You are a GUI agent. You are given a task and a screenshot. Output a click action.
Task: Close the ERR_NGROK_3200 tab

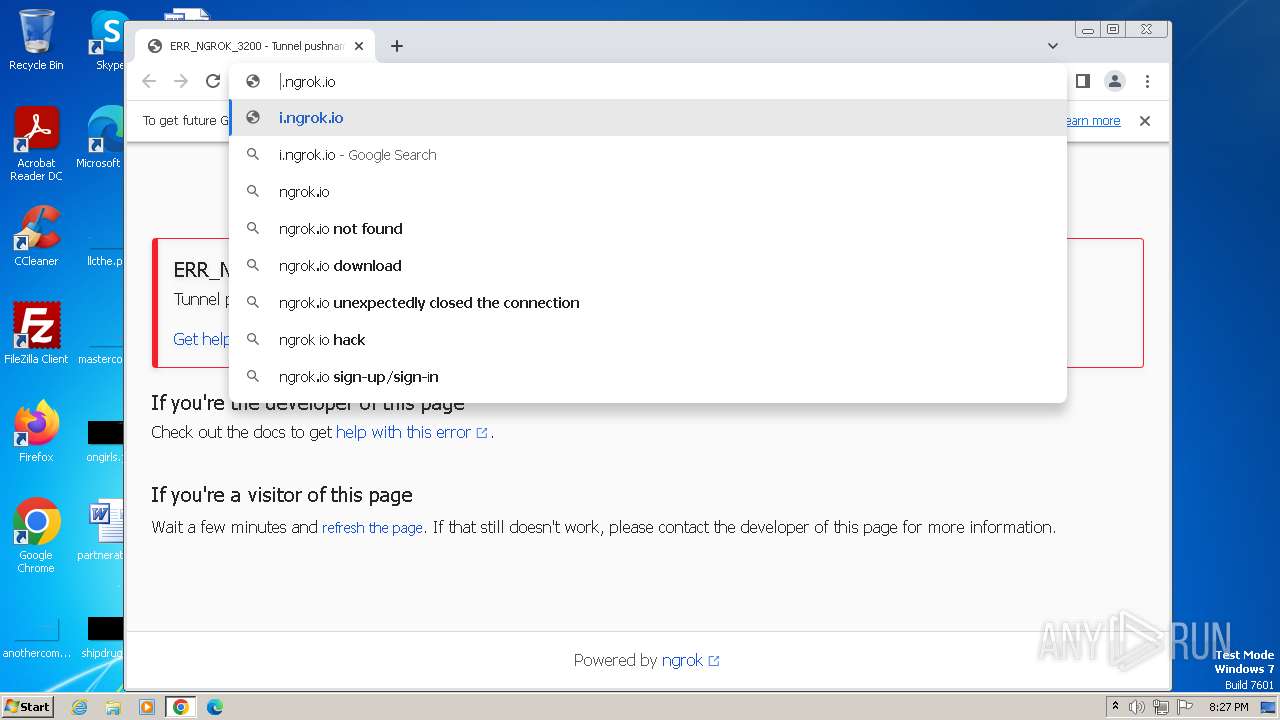point(359,46)
